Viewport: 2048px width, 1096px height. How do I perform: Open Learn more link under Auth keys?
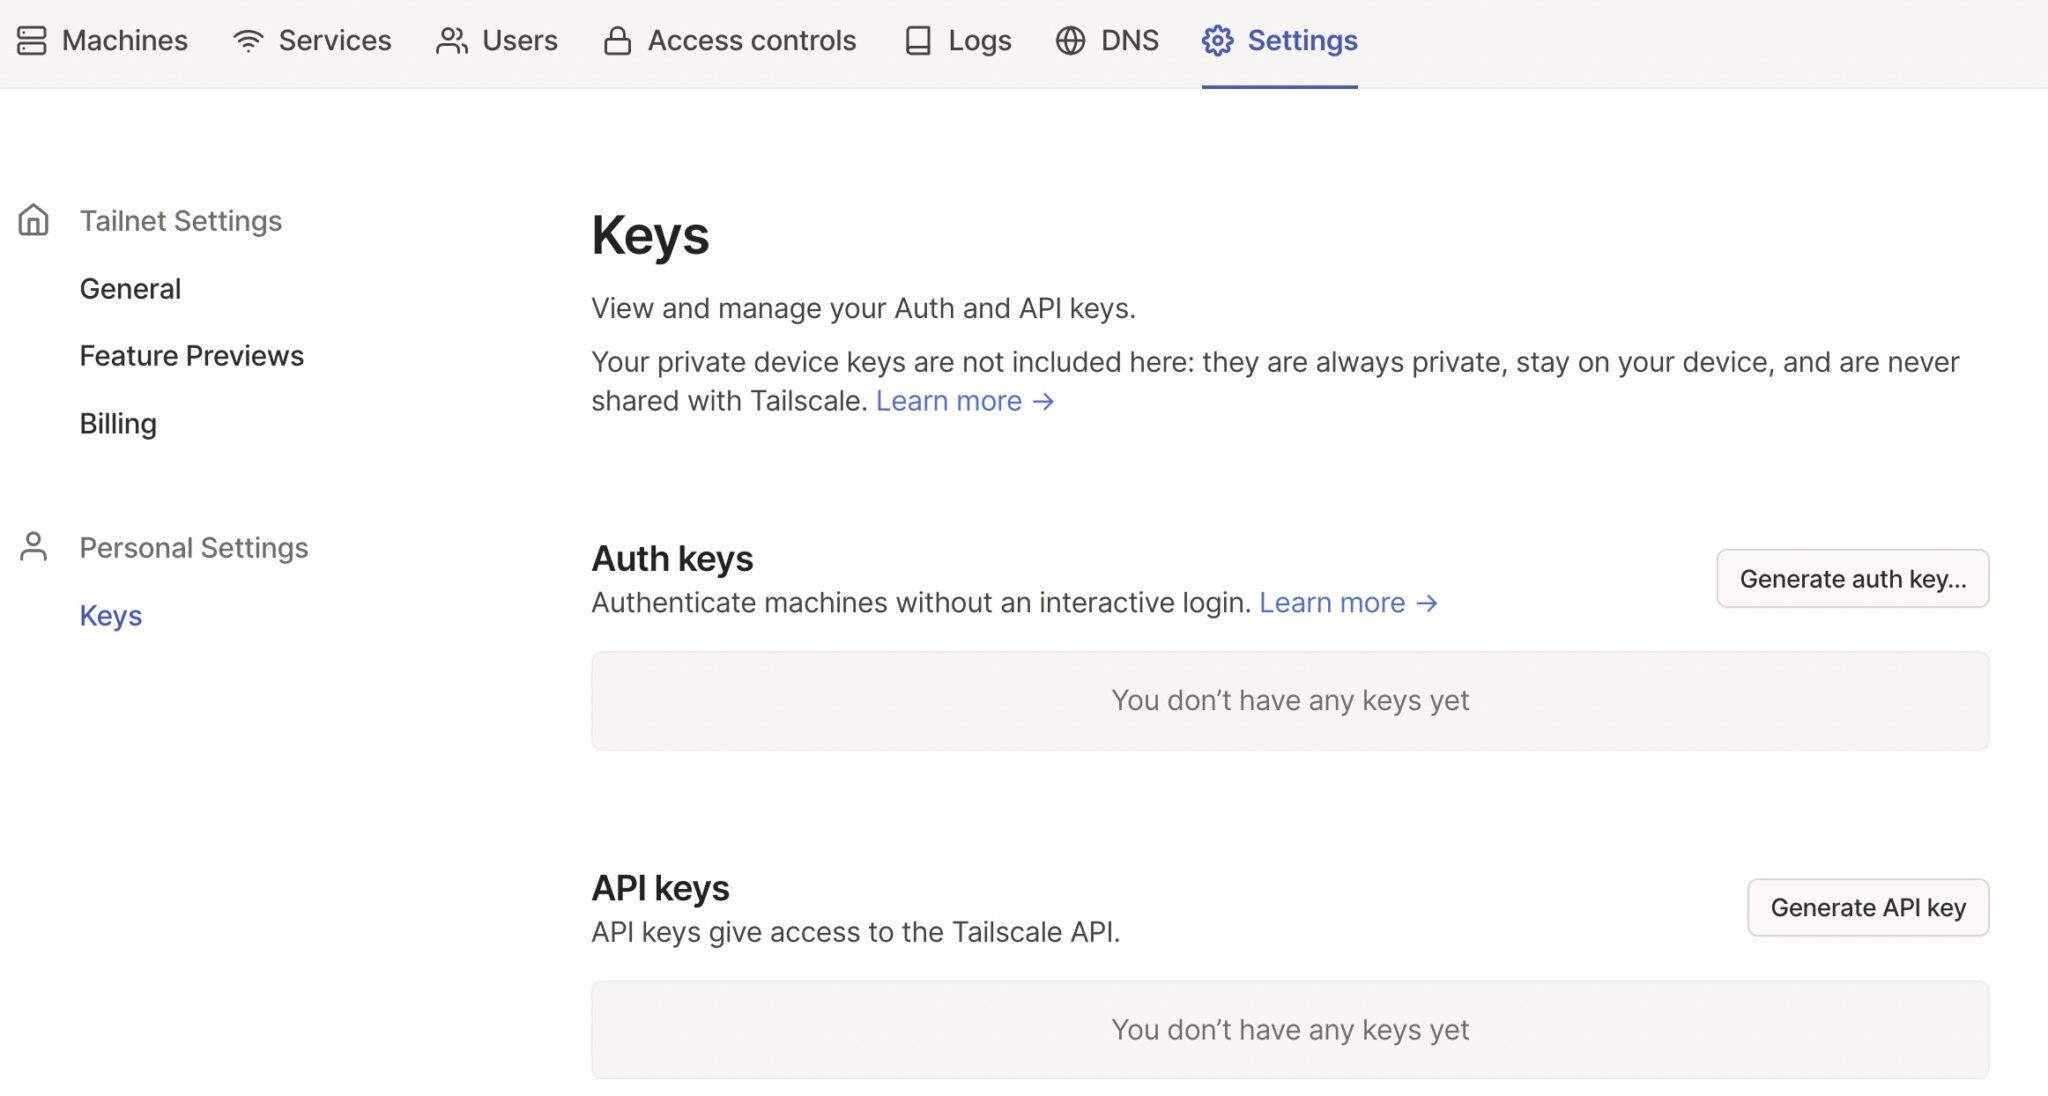pyautogui.click(x=1347, y=603)
